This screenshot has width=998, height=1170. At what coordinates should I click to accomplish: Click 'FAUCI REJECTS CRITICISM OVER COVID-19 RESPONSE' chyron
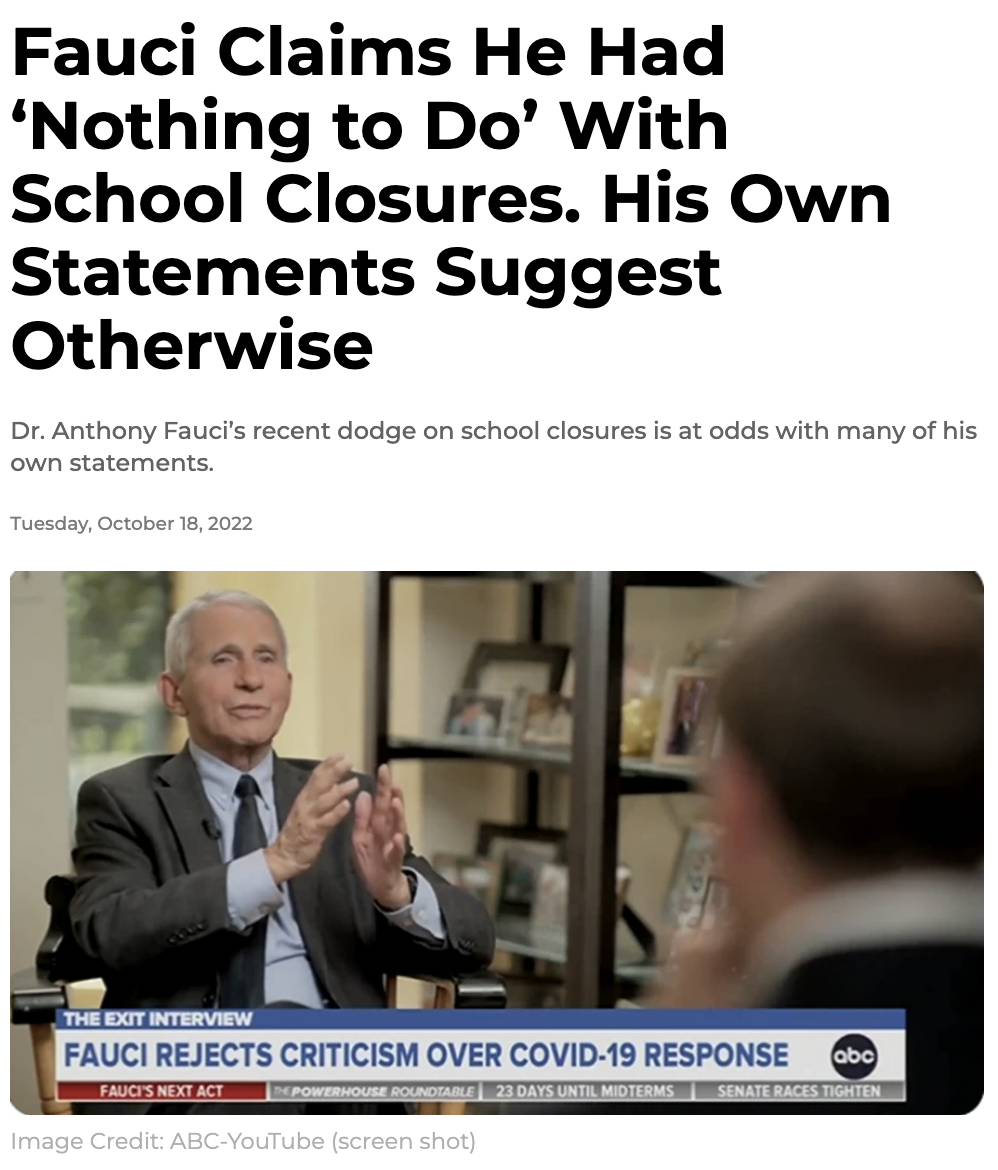[425, 1055]
